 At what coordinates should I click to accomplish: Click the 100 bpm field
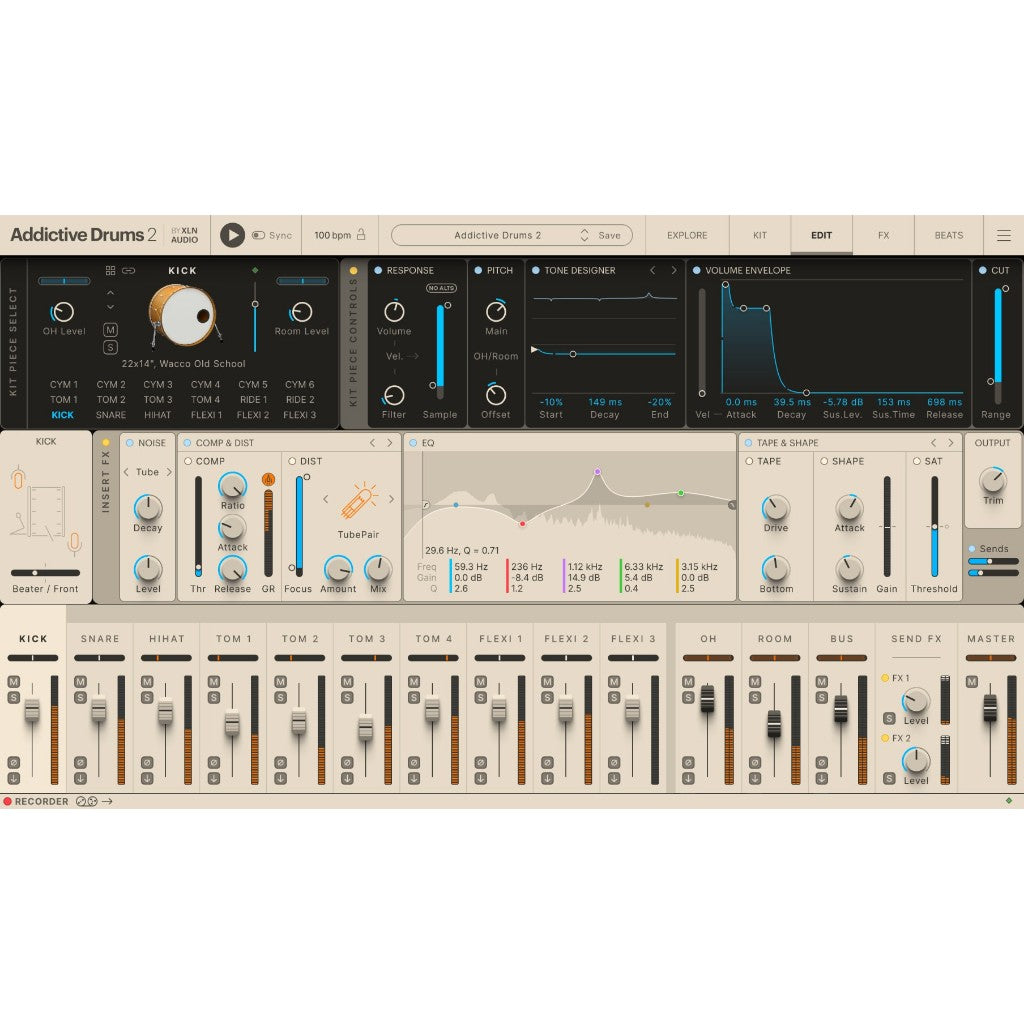click(x=333, y=235)
